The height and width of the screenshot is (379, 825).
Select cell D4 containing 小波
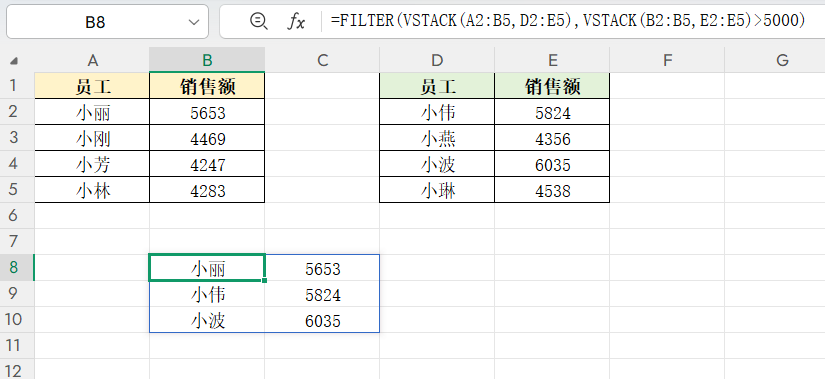pos(437,164)
